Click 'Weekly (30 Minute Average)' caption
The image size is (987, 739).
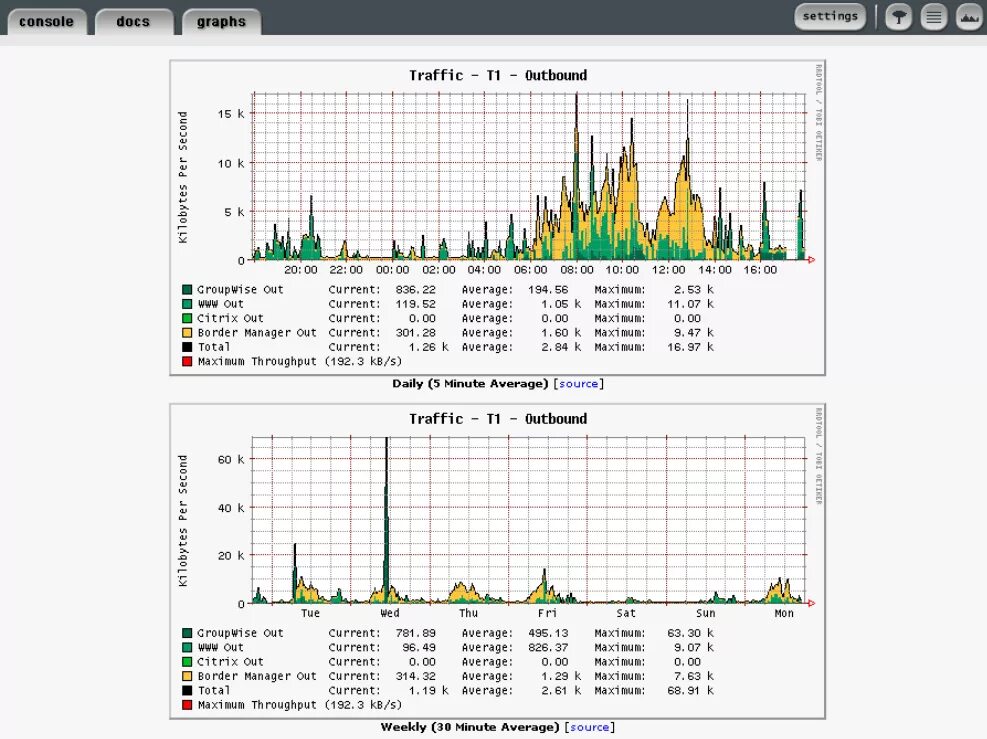coord(470,727)
